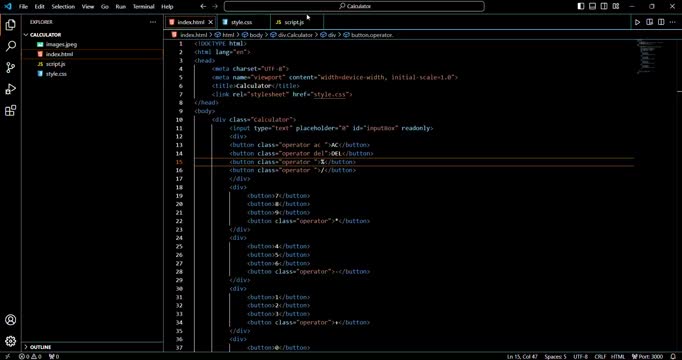
Task: Switch to the style.css tab
Action: [241, 22]
